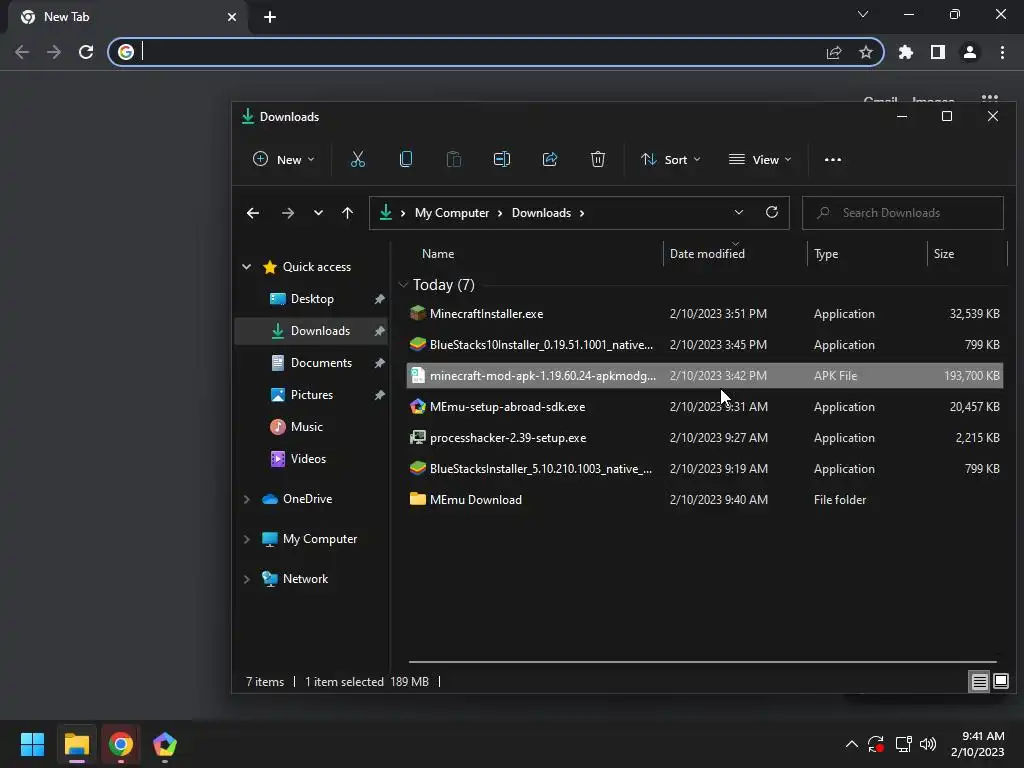Screen dimensions: 1024x768
Task: Refresh the Downloads folder view
Action: coord(771,212)
